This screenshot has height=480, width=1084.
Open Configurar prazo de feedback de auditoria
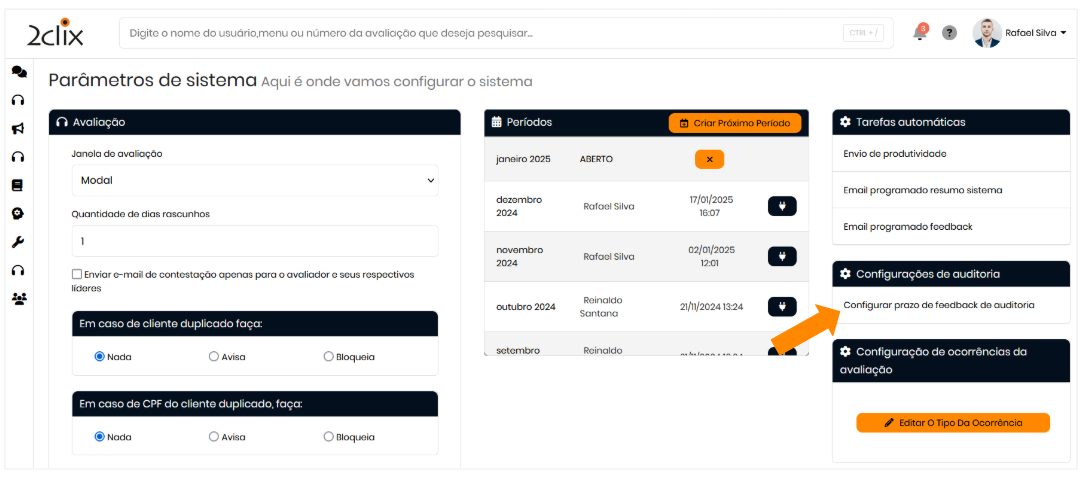click(938, 305)
